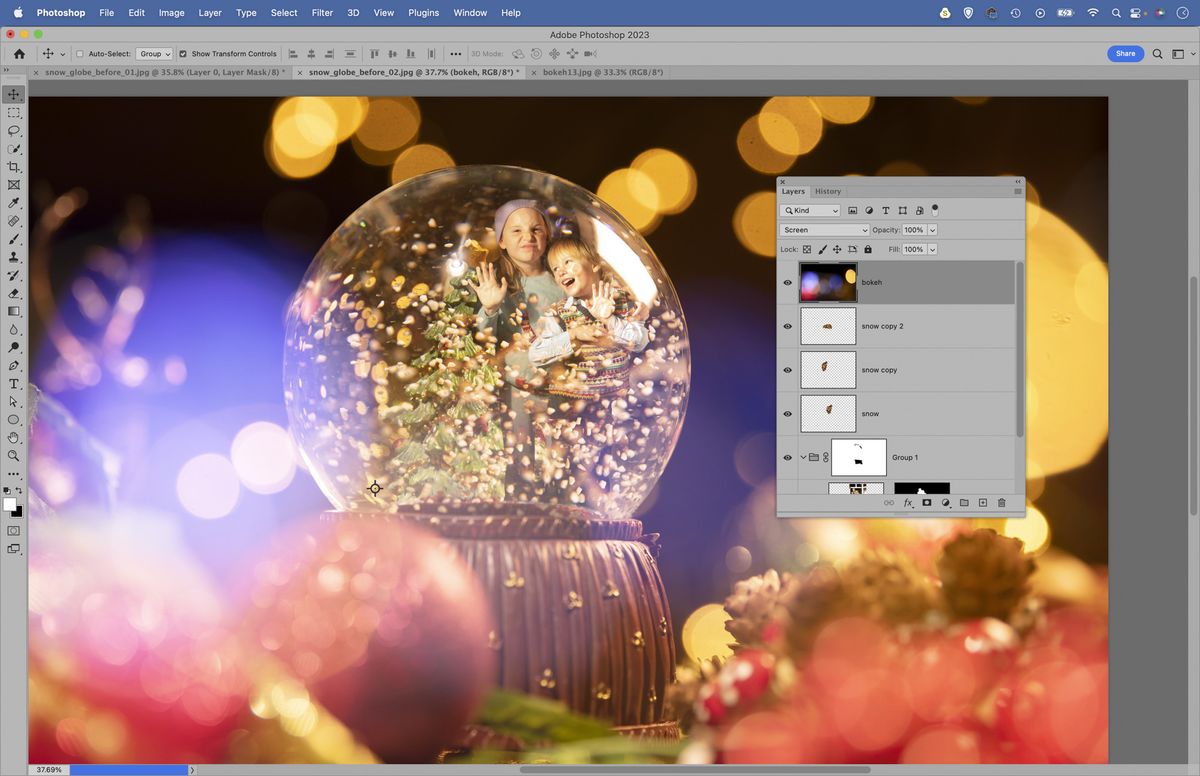Viewport: 1200px width, 776px height.
Task: Select the Lasso tool
Action: point(15,130)
